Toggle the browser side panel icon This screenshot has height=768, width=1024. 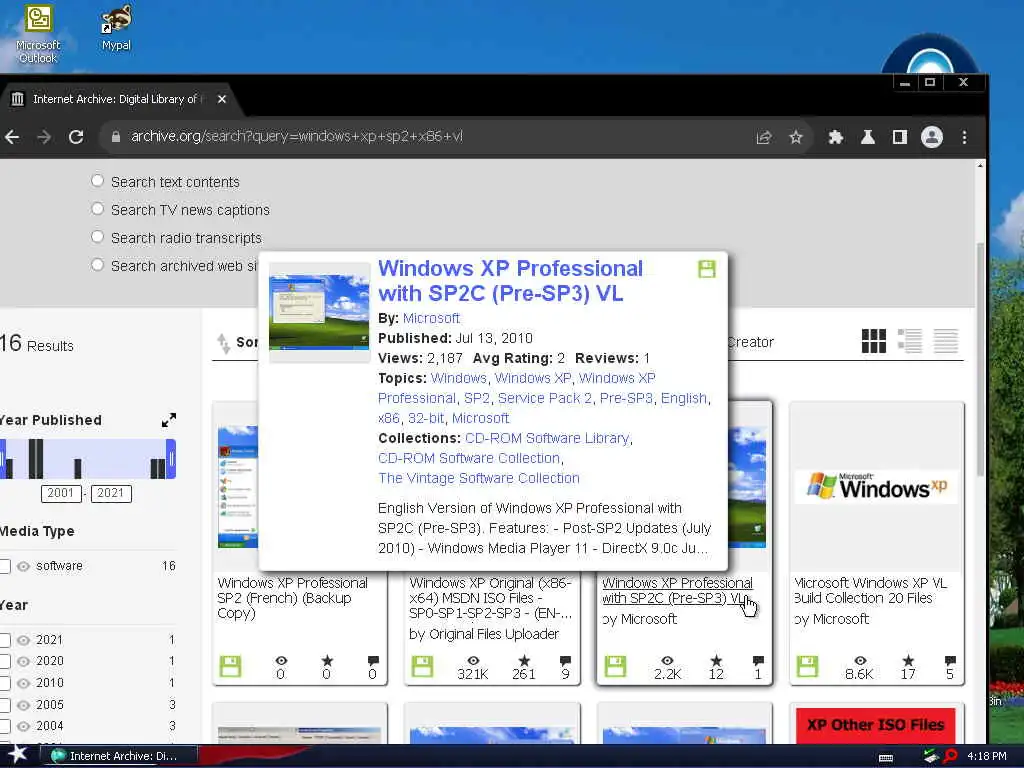coord(900,137)
